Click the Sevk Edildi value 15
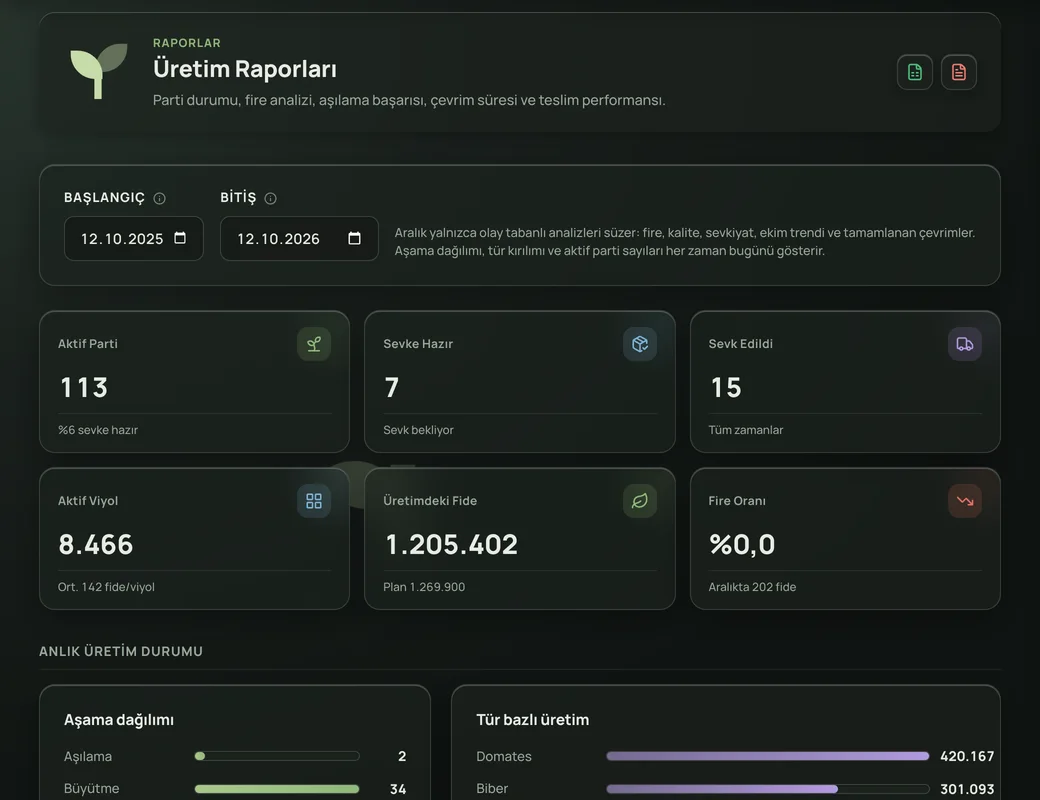Image resolution: width=1040 pixels, height=800 pixels. (x=726, y=387)
